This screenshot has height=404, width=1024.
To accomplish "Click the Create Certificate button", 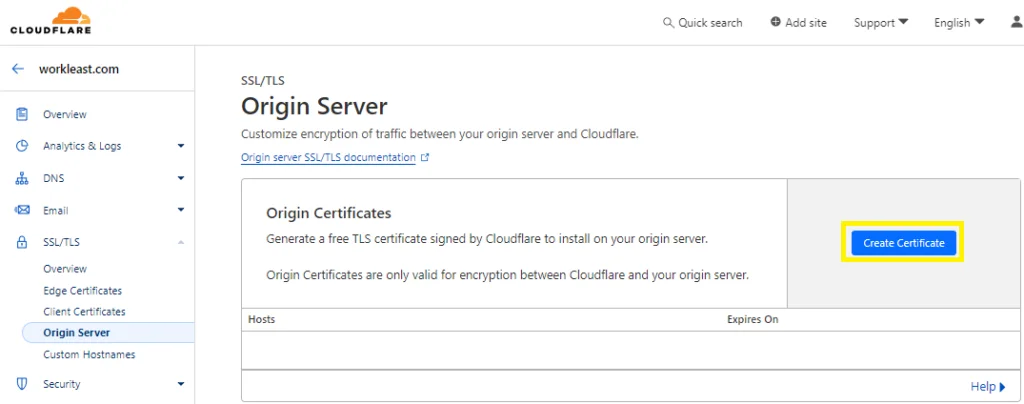I will 903,243.
